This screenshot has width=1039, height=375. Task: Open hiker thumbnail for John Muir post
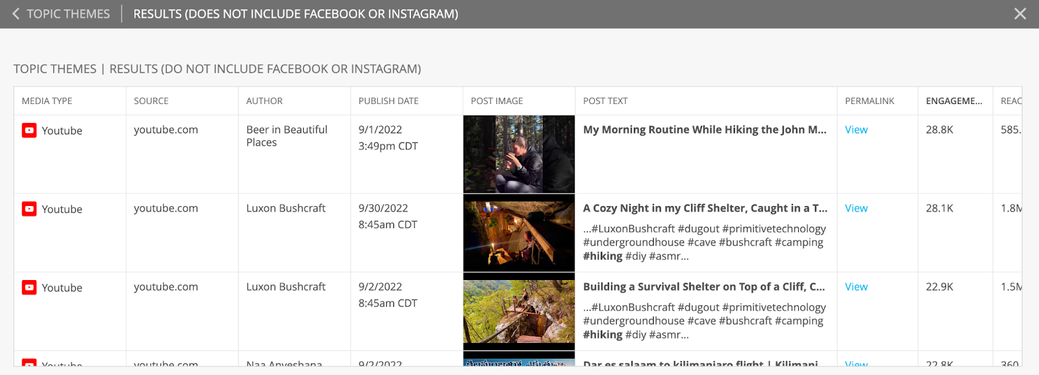tap(519, 154)
